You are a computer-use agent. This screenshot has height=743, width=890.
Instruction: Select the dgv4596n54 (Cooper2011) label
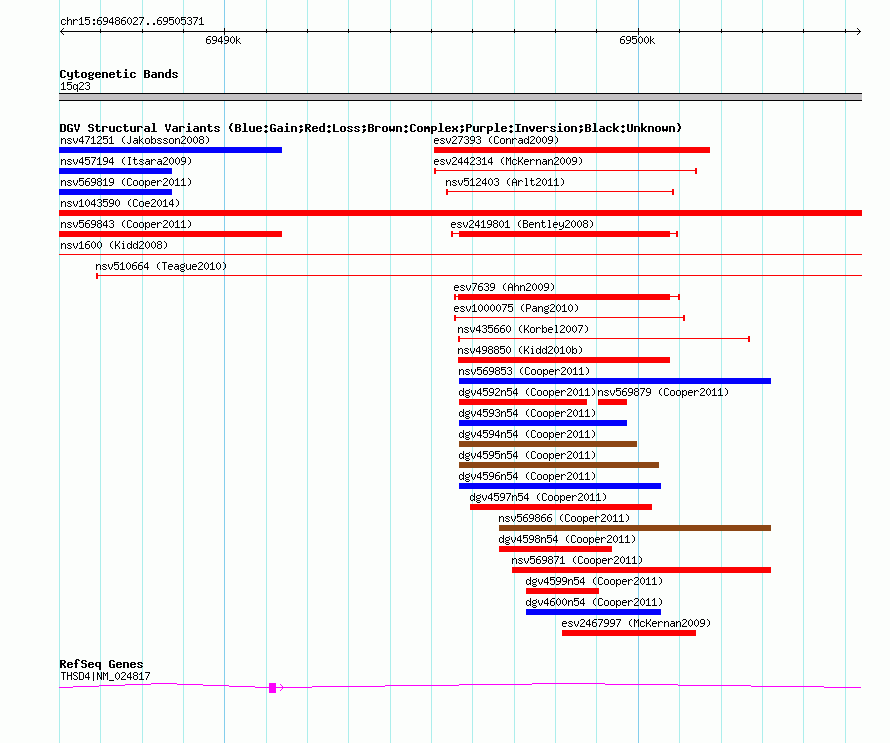point(527,476)
